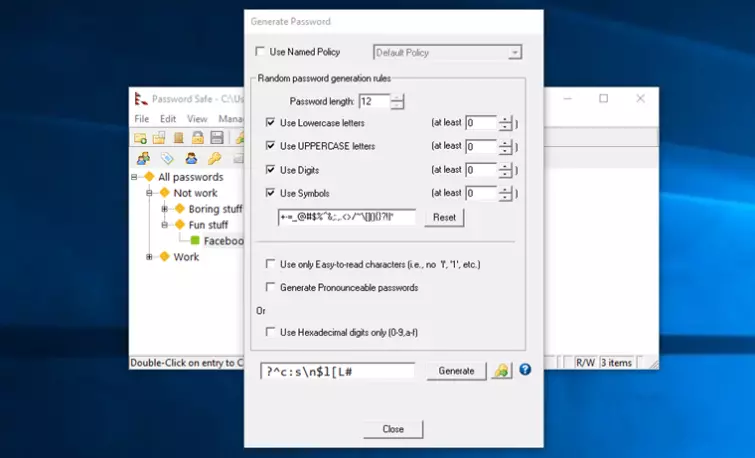Click the blue tag icon in the toolbar

point(167,158)
